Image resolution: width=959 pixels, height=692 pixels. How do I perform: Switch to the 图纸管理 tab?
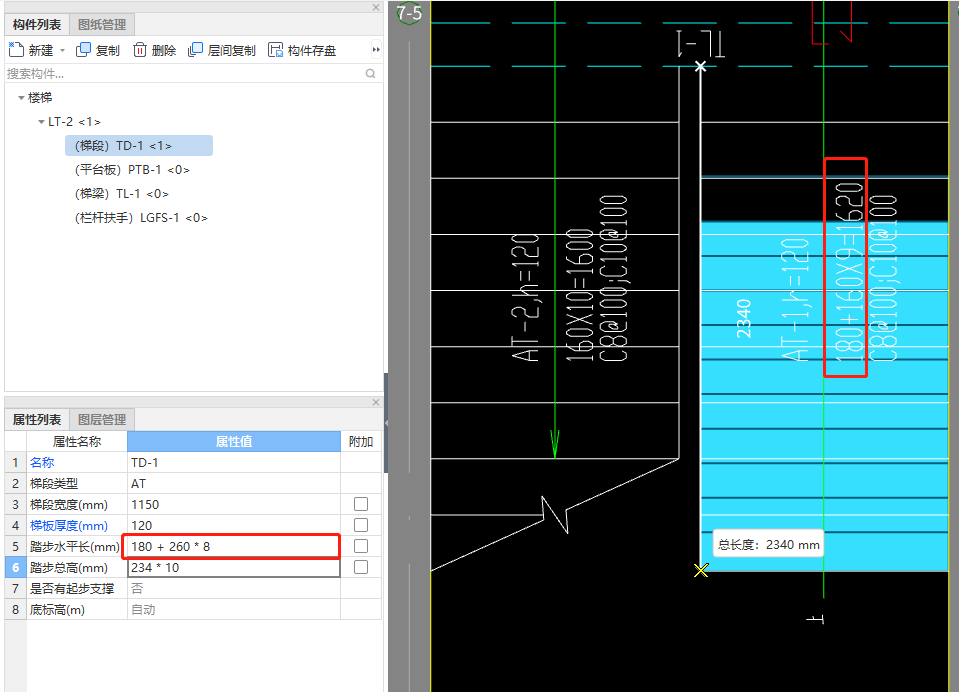(x=102, y=24)
